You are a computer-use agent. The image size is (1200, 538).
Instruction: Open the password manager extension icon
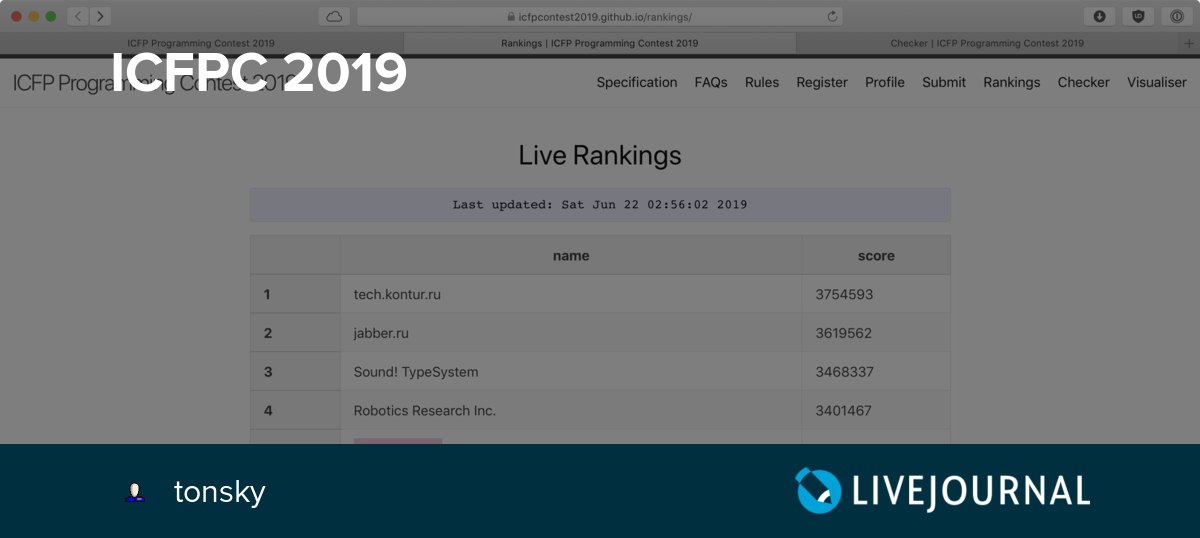coord(1176,16)
